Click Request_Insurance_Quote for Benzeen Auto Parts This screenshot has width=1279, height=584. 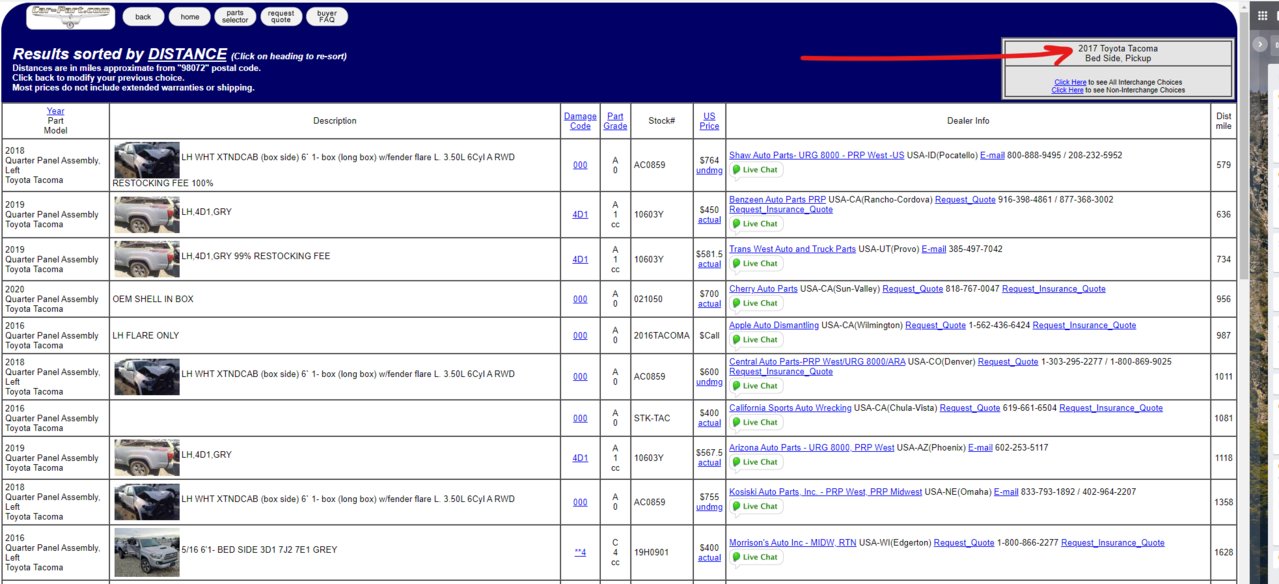click(x=781, y=210)
